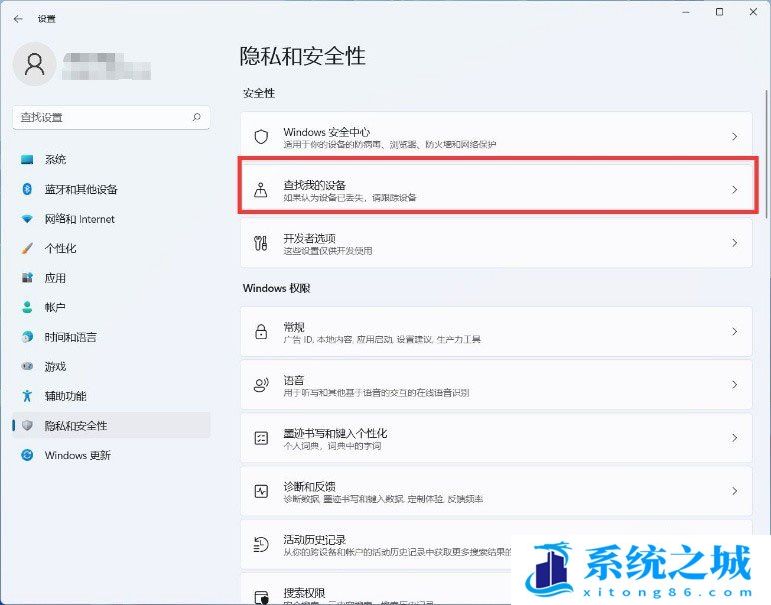The image size is (771, 605).
Task: Open 诊断和反馈 entry
Action: [x=497, y=491]
